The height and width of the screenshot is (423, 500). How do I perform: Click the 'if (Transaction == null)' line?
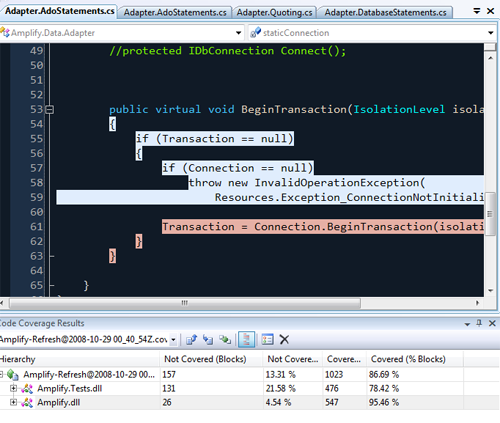pos(215,139)
